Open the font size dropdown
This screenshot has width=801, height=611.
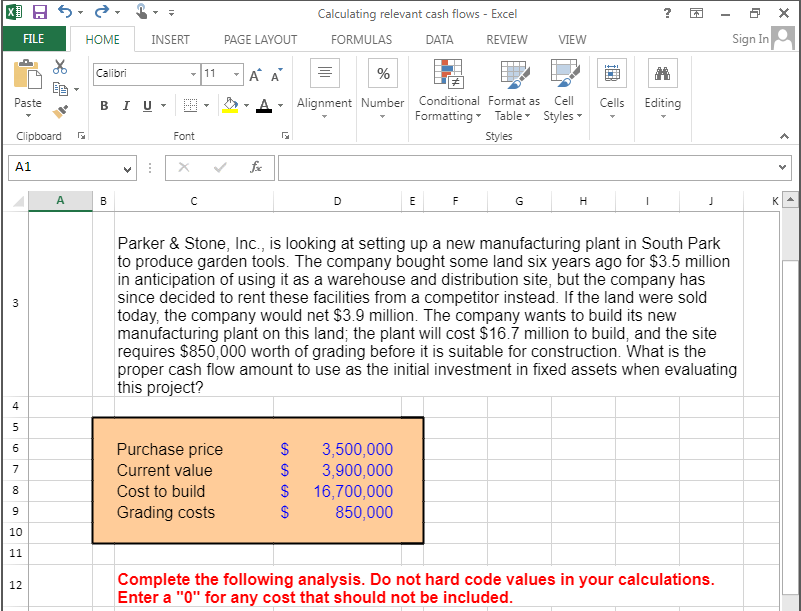click(x=236, y=74)
